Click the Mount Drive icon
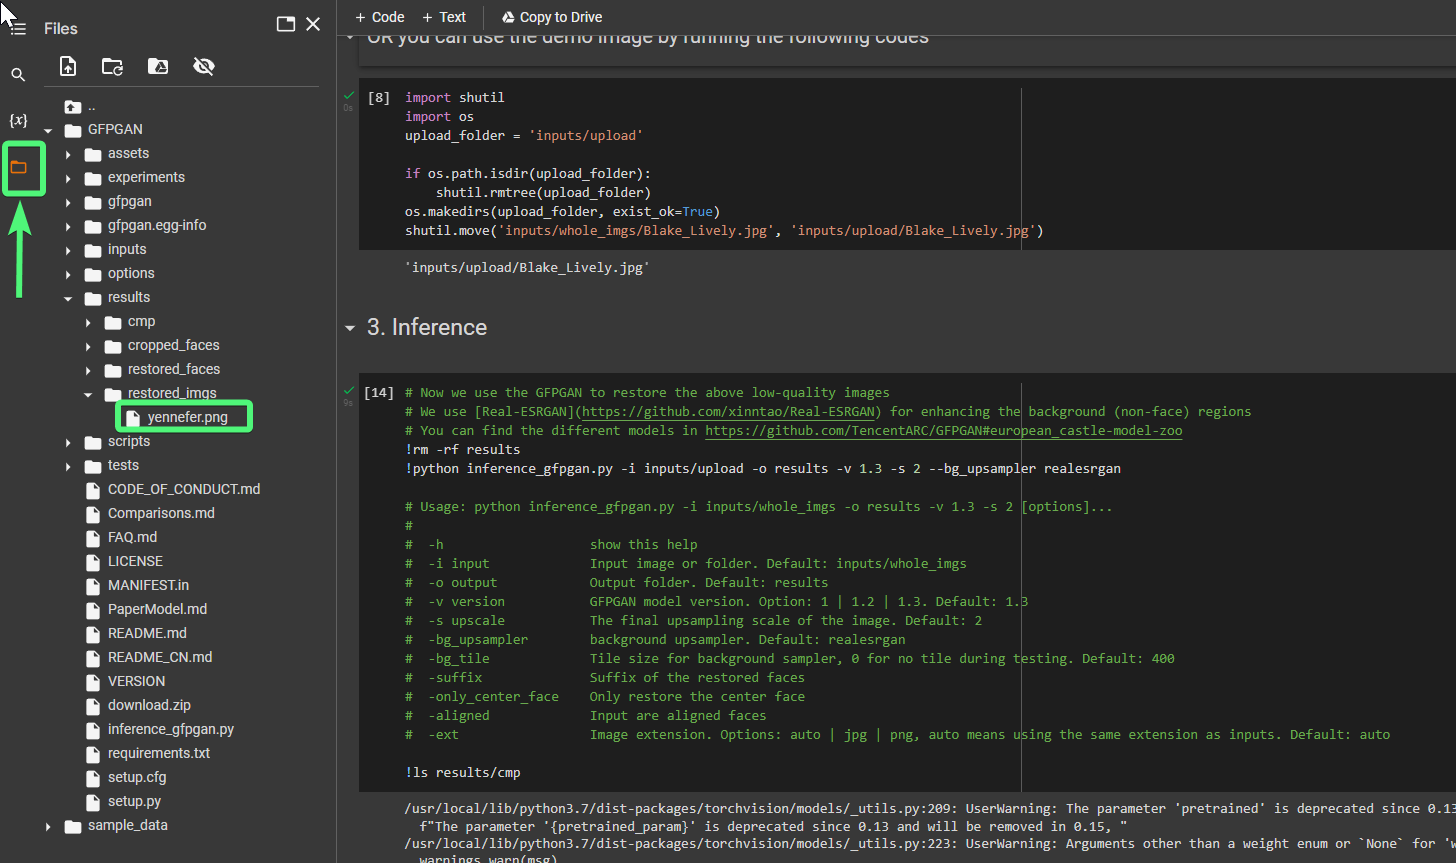This screenshot has height=863, width=1456. pyautogui.click(x=158, y=67)
